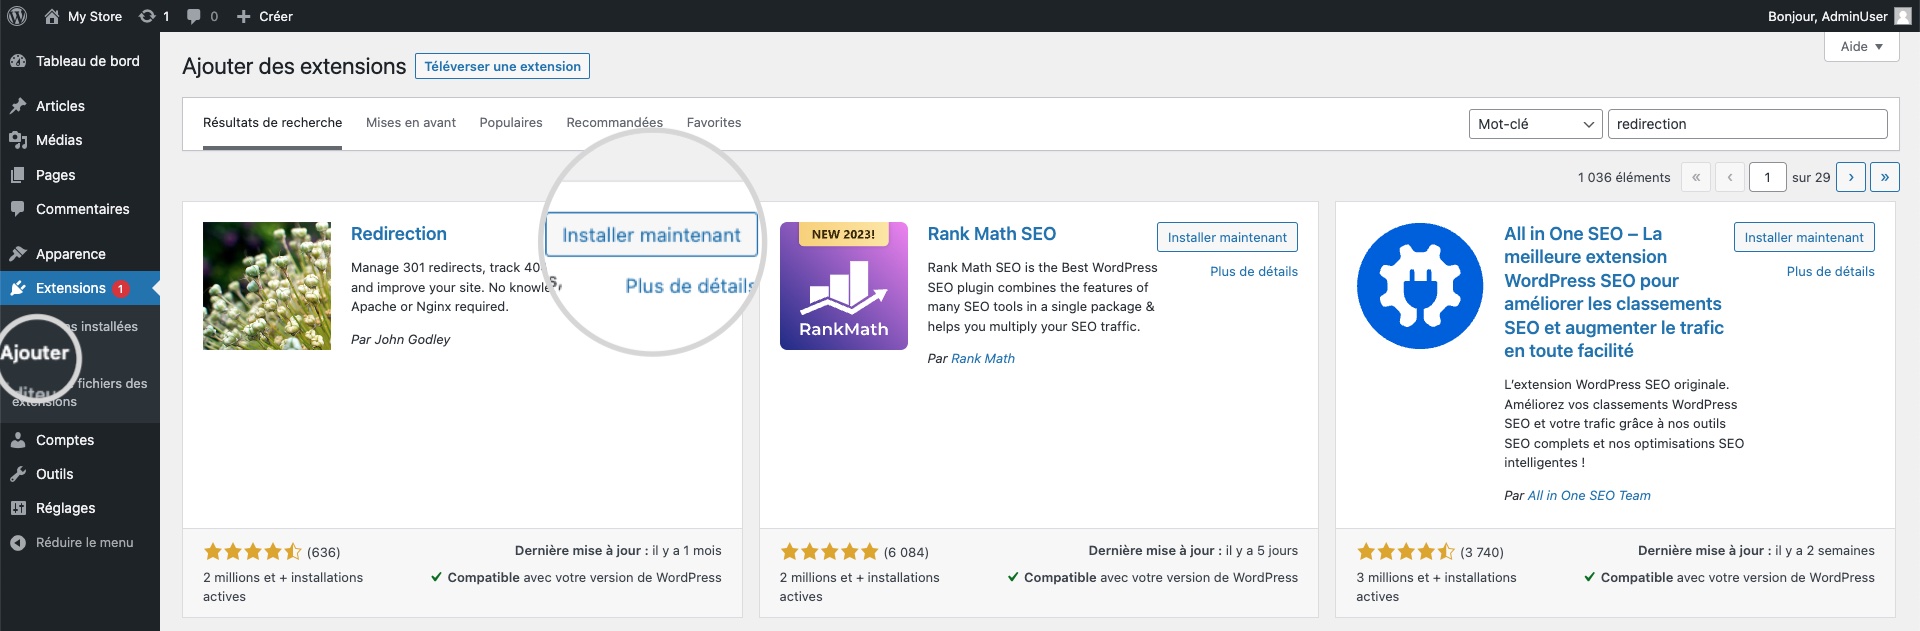
Task: Click the Redirection plugin flower thumbnail
Action: point(267,286)
